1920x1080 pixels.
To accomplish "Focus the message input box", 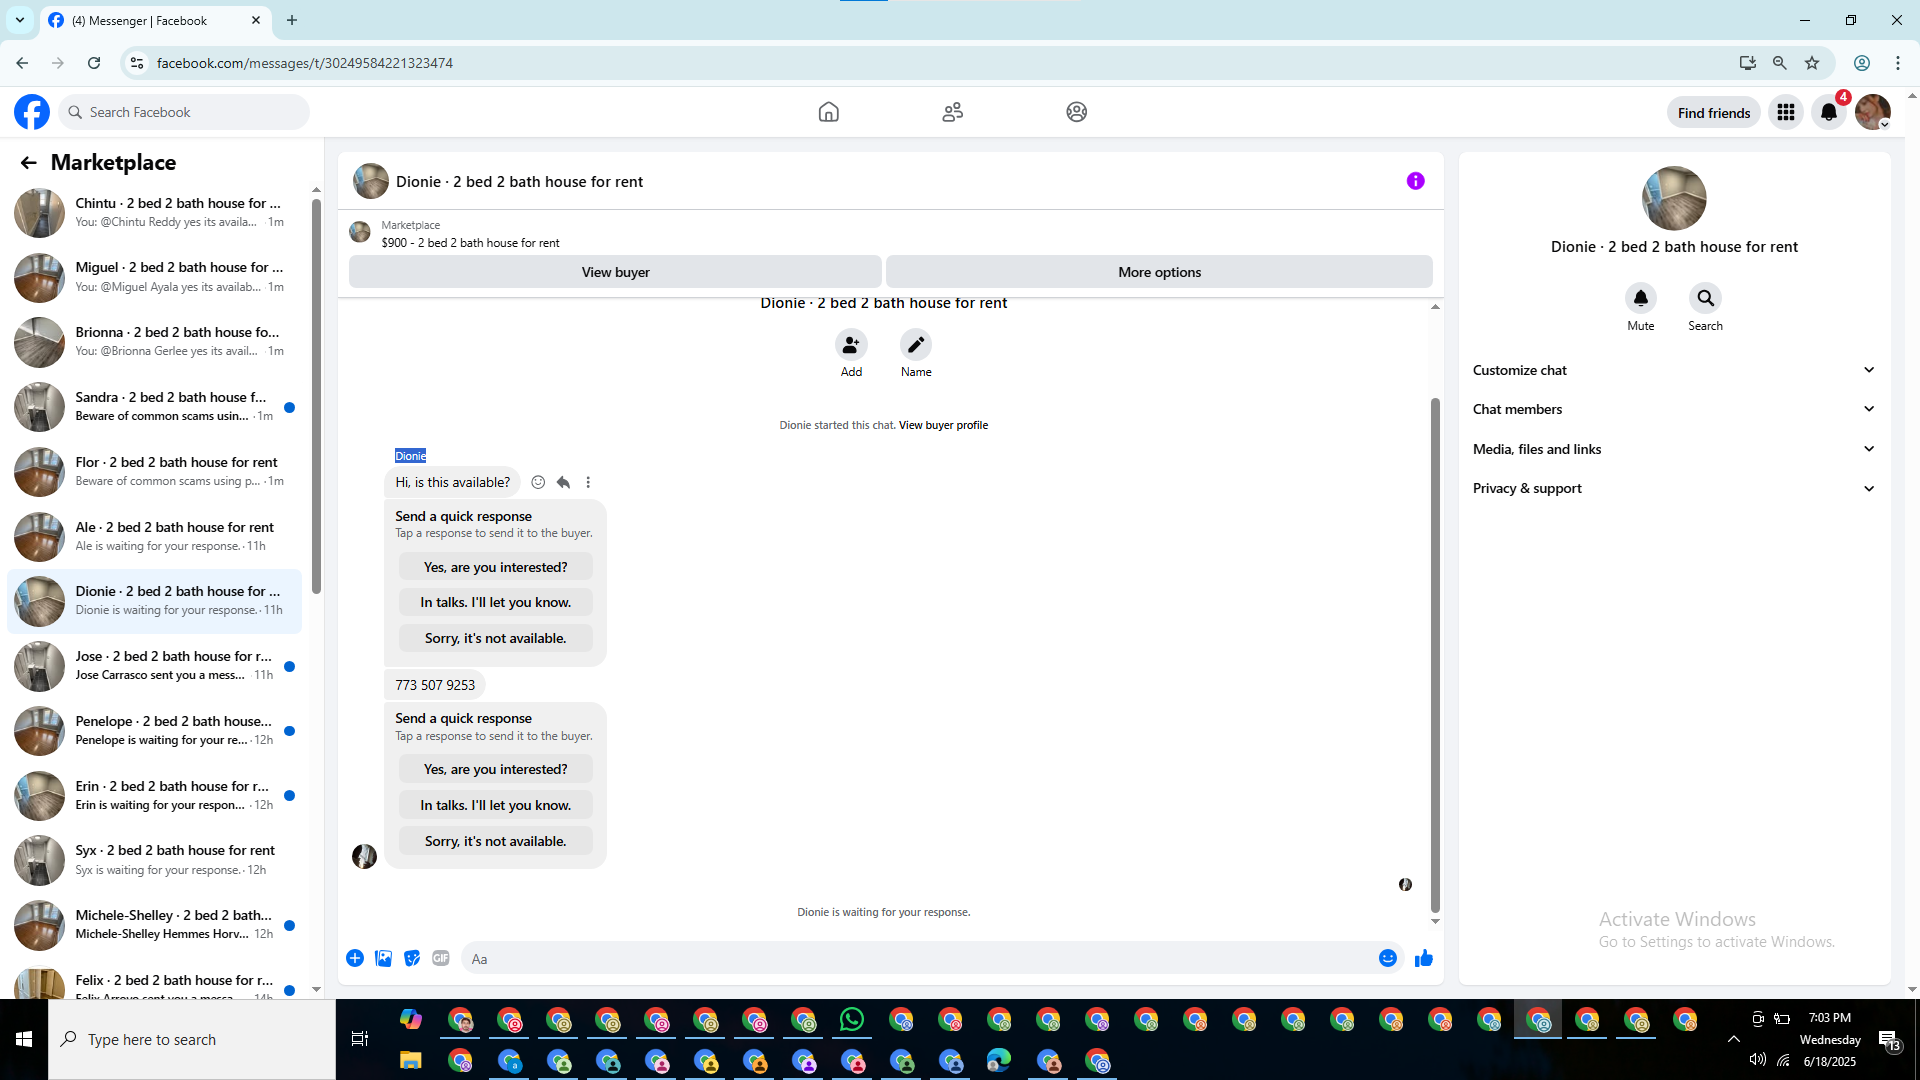I will [x=920, y=959].
